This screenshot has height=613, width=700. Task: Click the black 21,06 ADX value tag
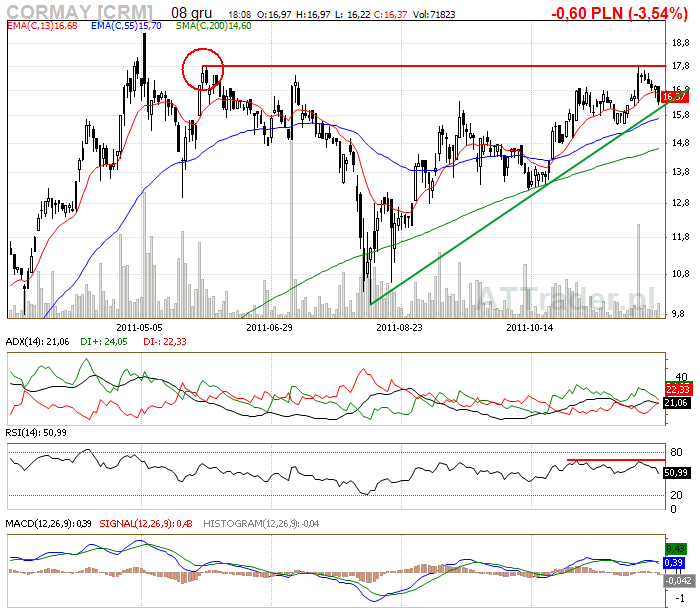tap(676, 403)
